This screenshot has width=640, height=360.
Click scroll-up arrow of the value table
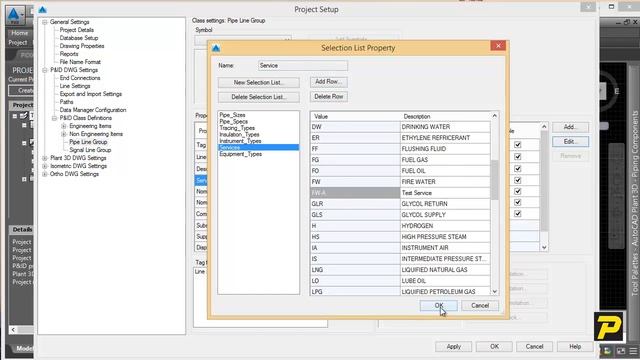point(495,116)
